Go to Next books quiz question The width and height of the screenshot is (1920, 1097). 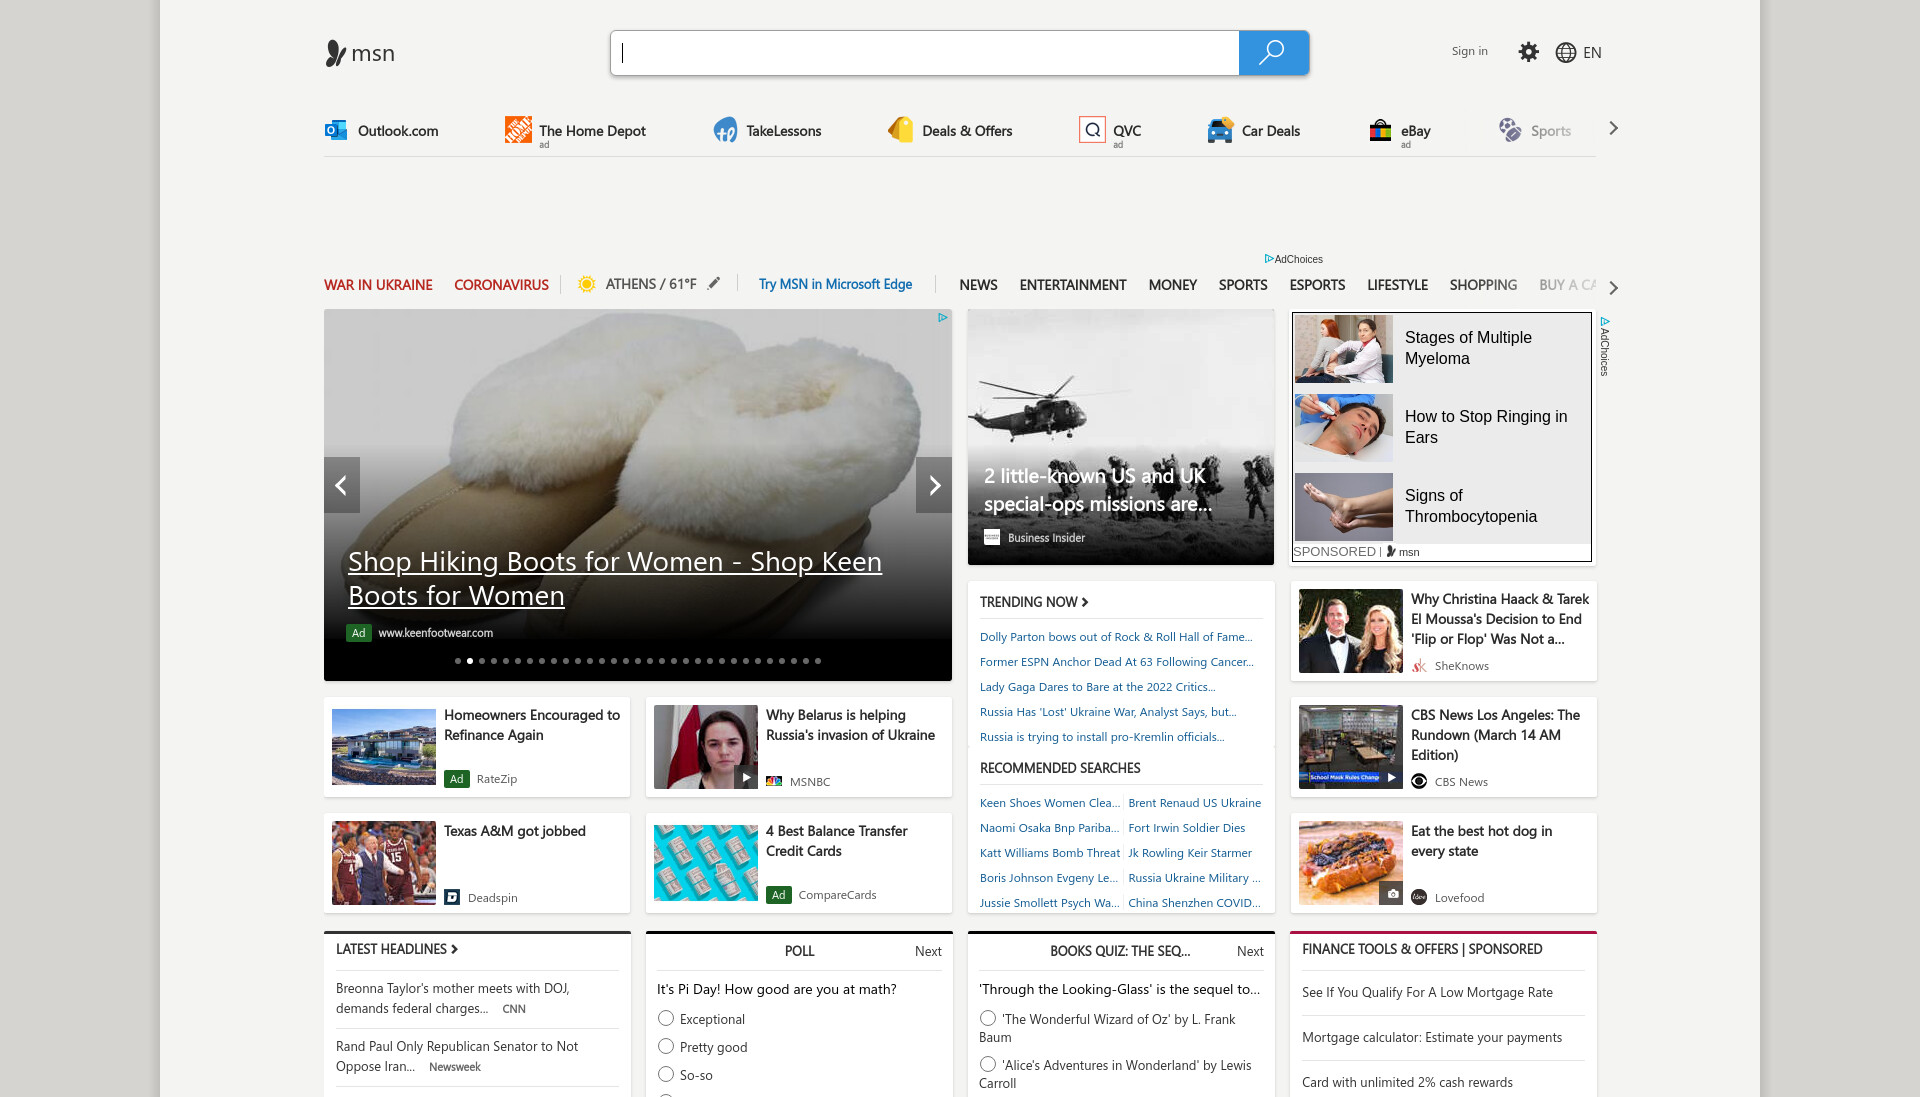pos(1250,951)
